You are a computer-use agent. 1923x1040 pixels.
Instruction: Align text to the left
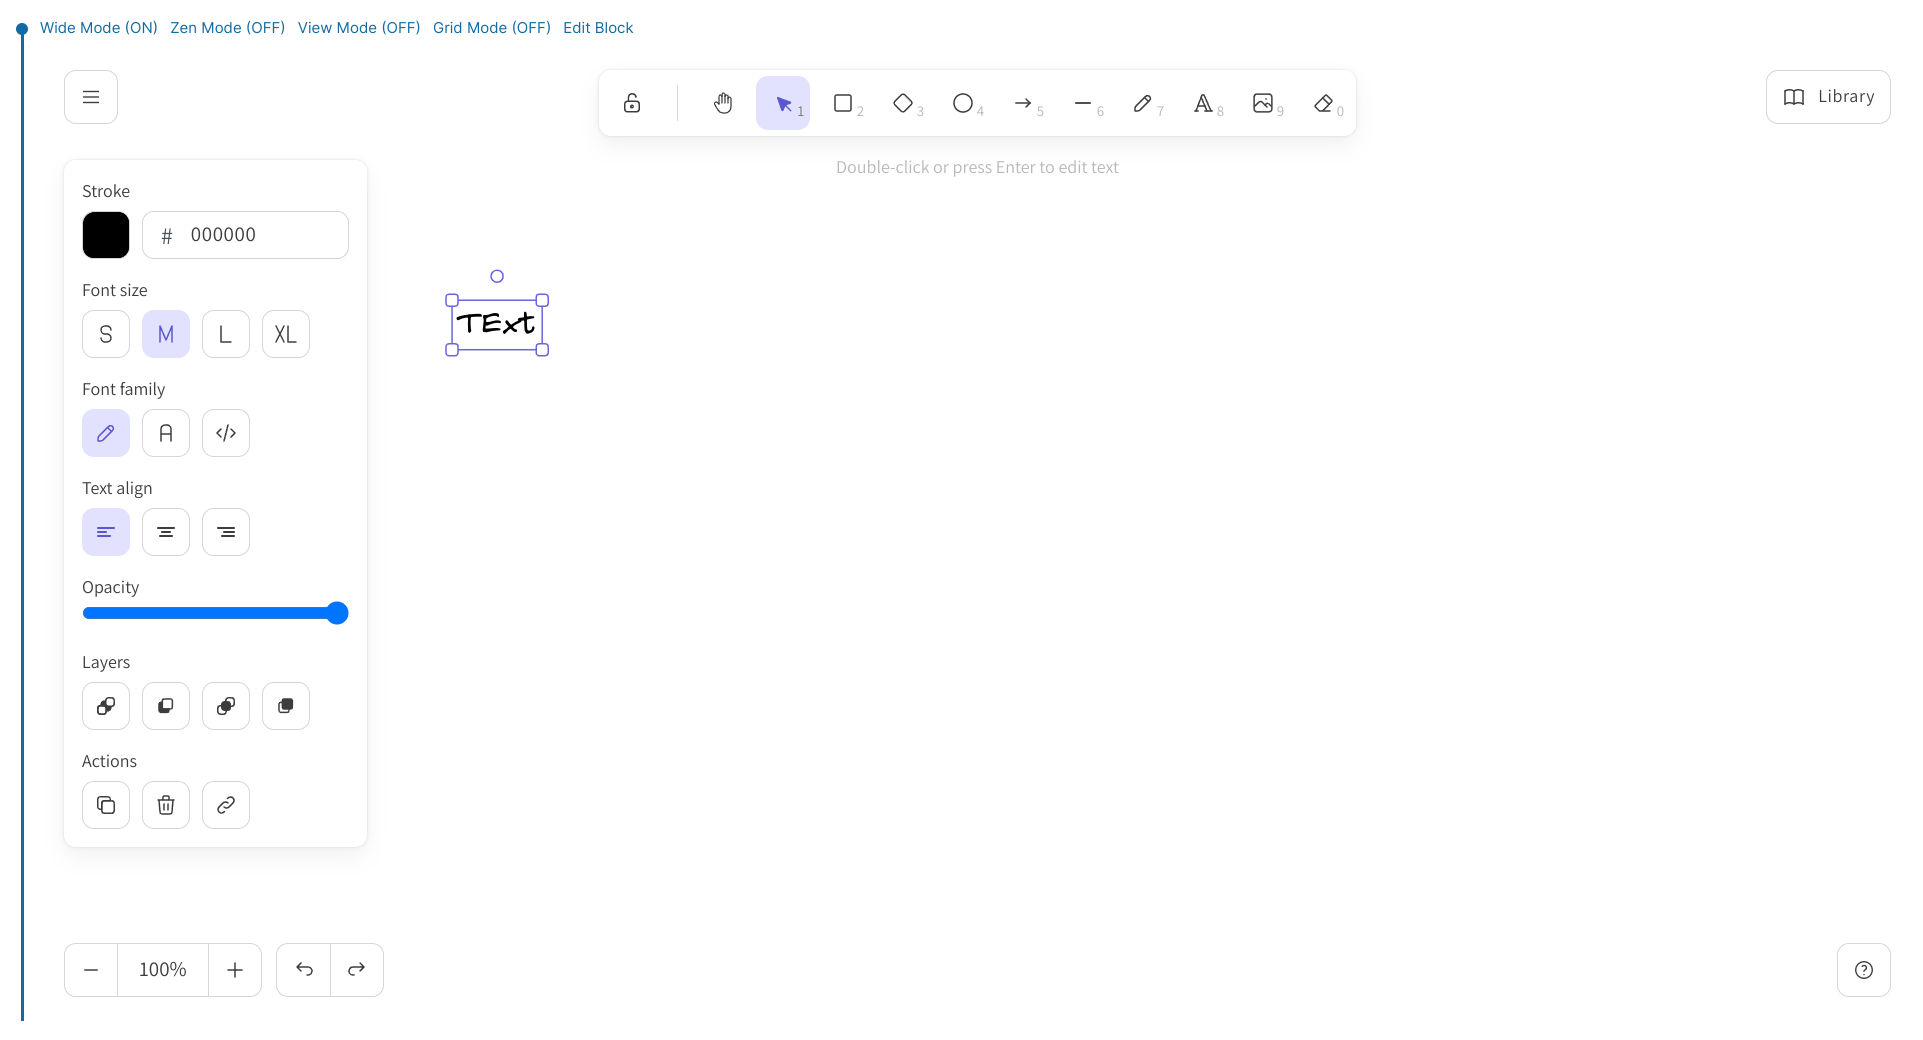click(x=106, y=532)
